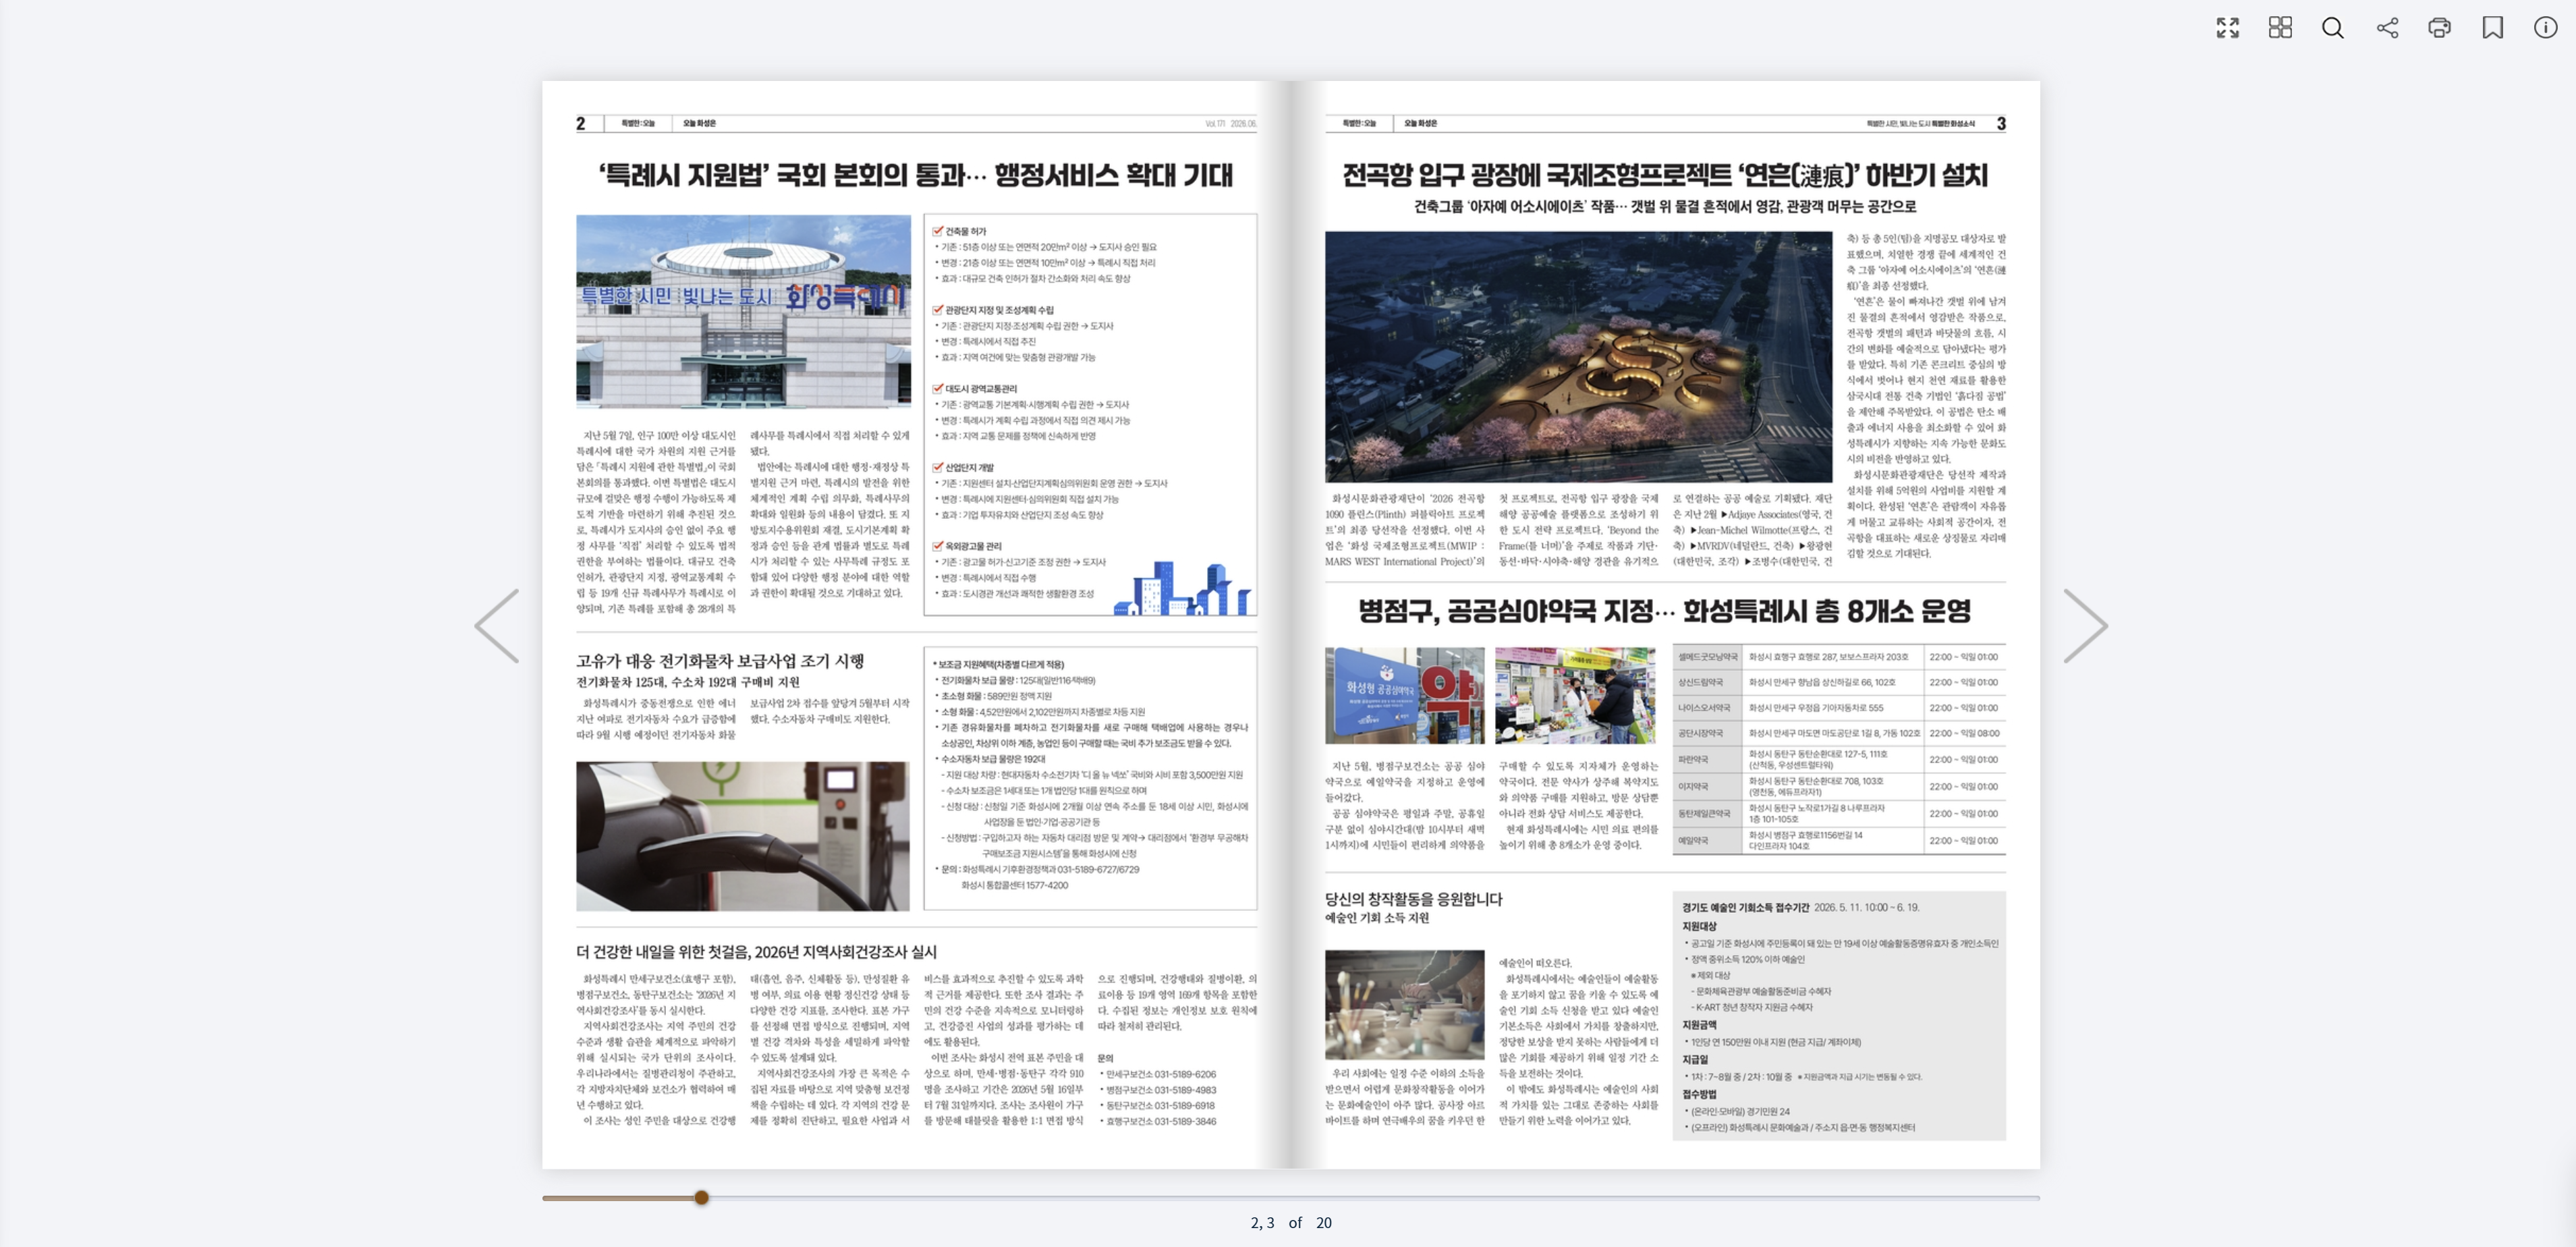Click table cell '예일약국'
The width and height of the screenshot is (2576, 1247).
[x=1707, y=841]
